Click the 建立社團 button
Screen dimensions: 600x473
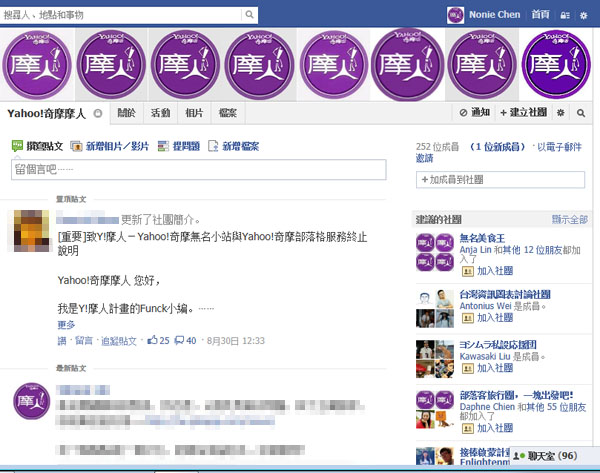pos(524,113)
